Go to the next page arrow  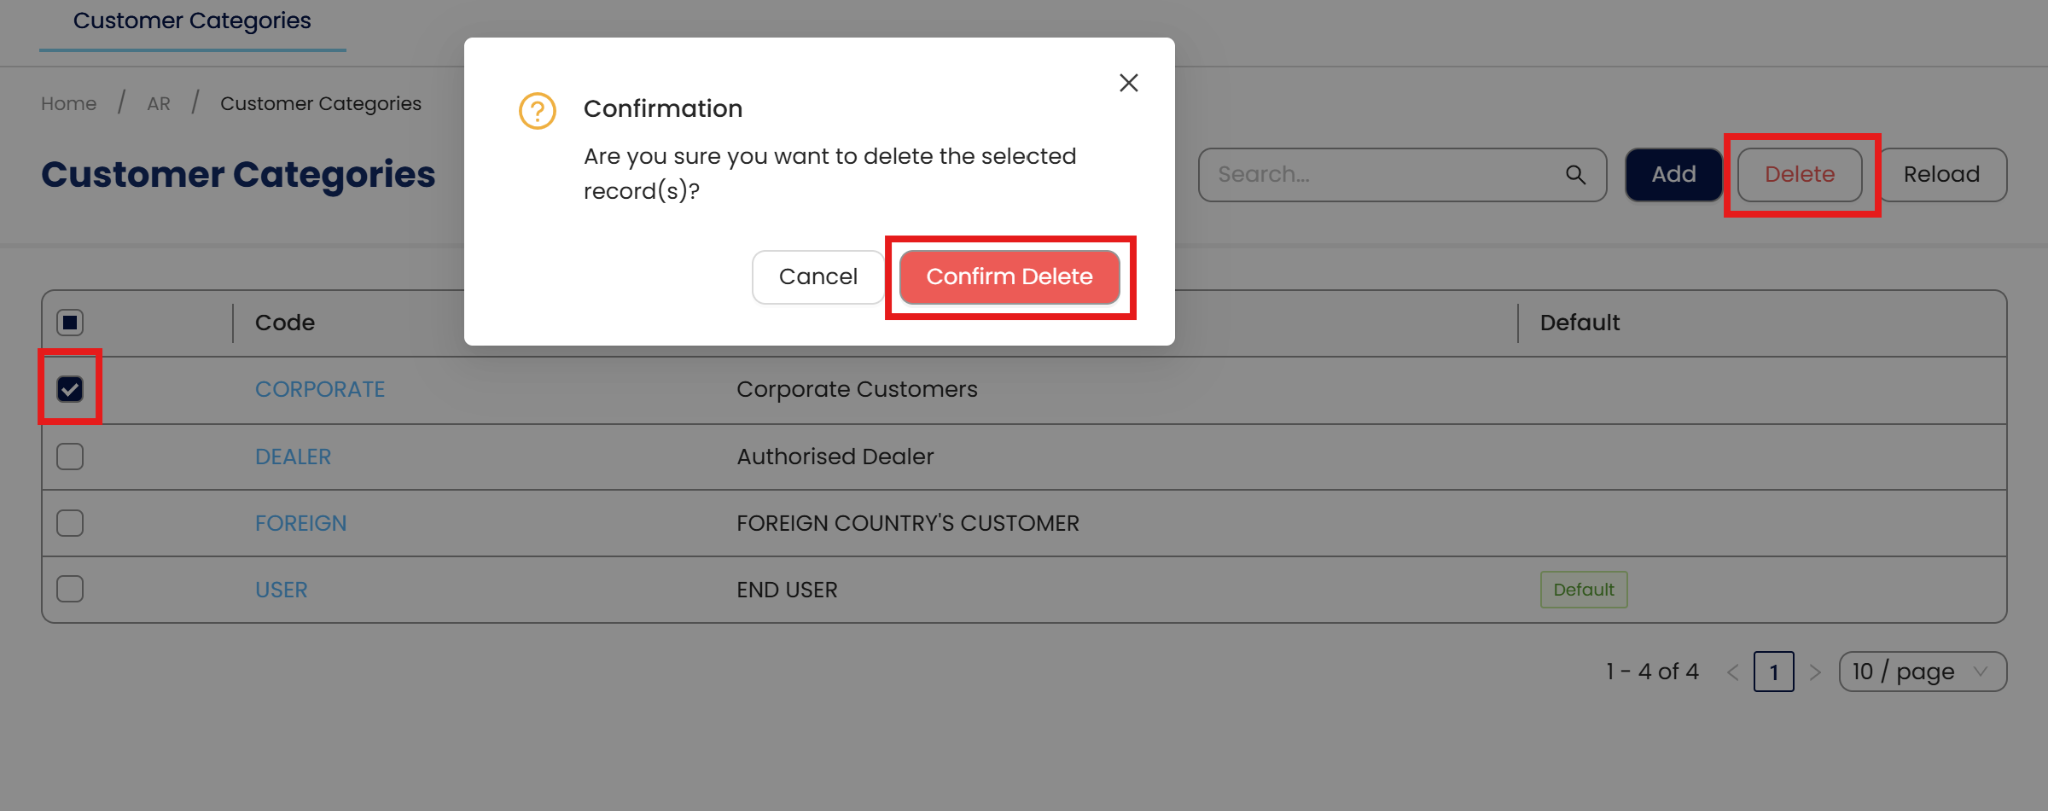point(1815,672)
